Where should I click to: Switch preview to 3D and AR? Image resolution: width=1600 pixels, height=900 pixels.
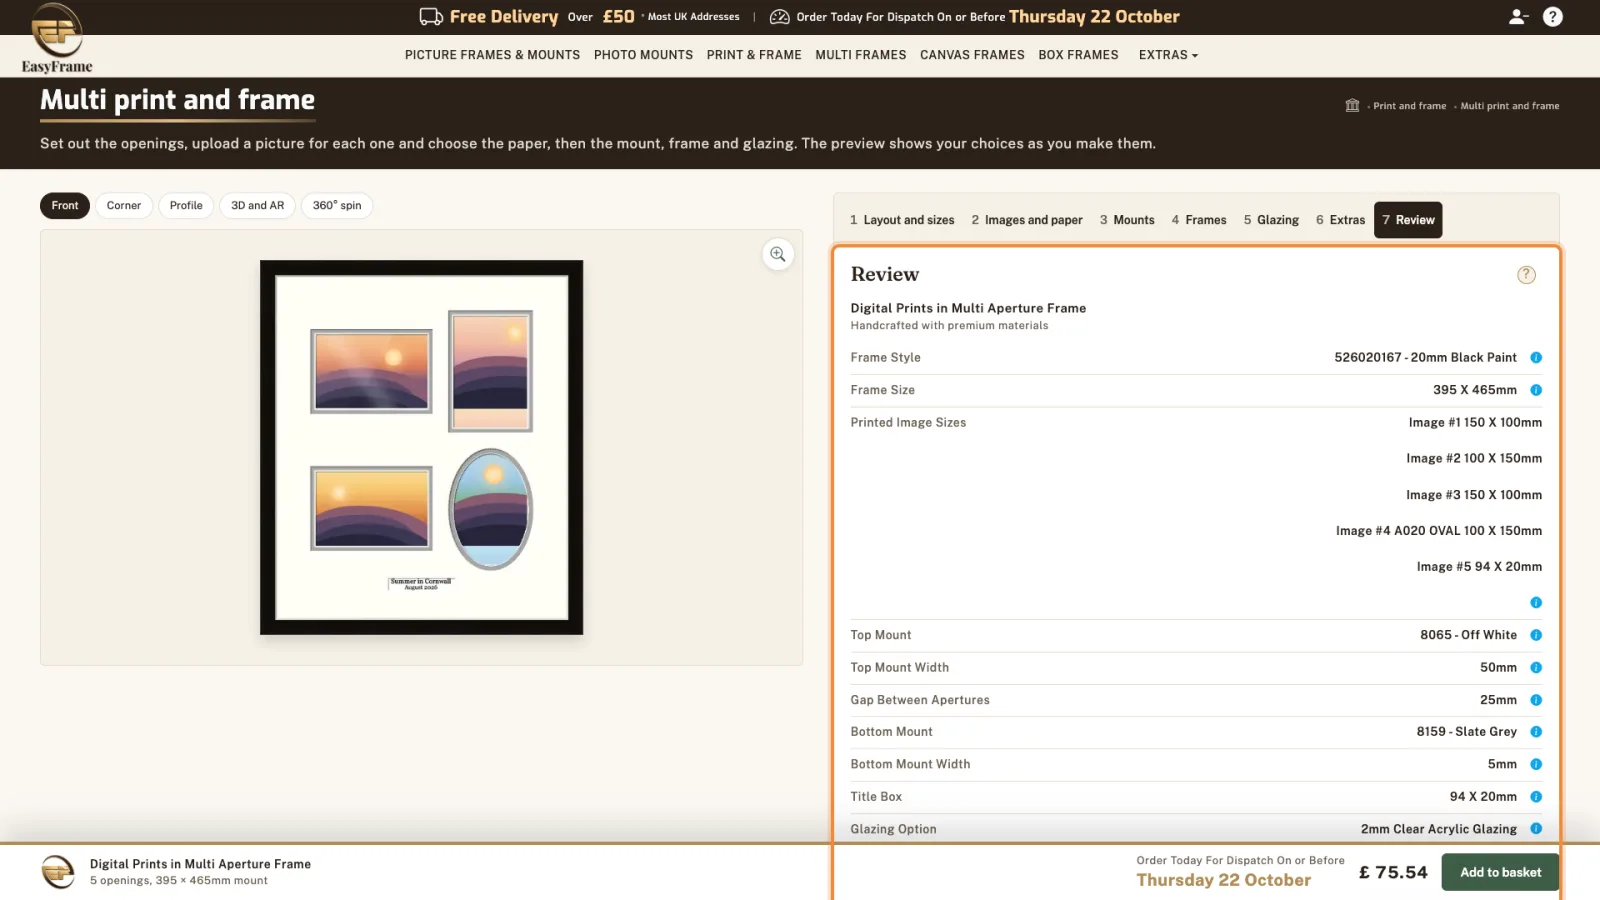(x=258, y=206)
